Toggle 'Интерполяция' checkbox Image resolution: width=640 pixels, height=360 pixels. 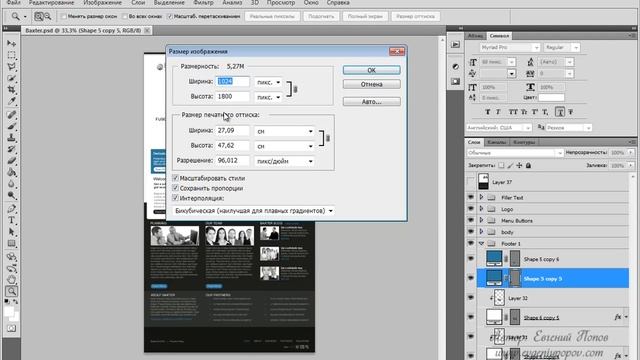coord(176,198)
